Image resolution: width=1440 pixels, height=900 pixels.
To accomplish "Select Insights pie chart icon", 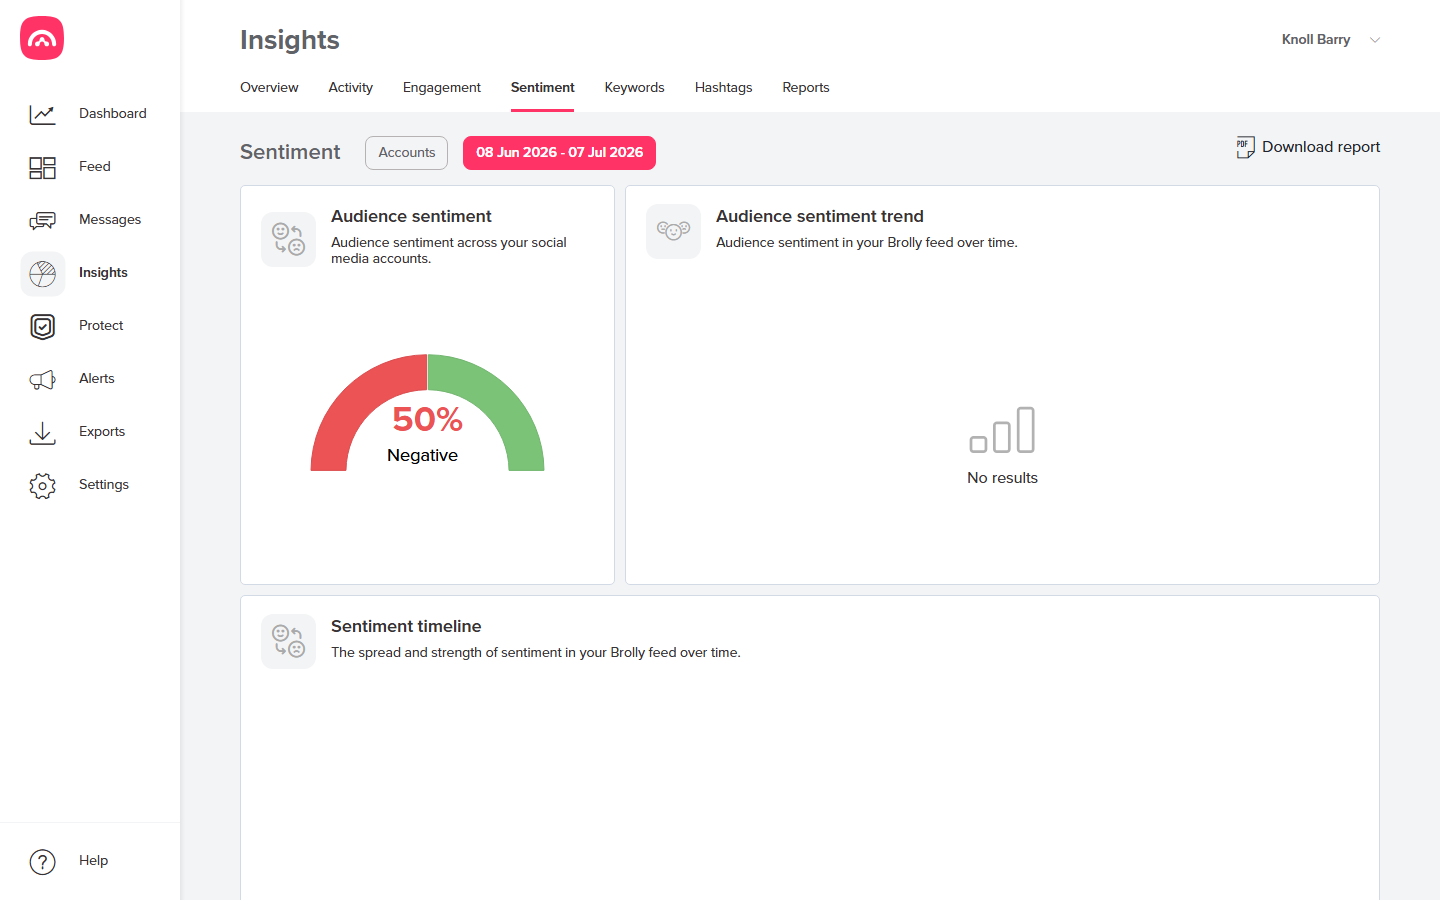I will point(42,273).
